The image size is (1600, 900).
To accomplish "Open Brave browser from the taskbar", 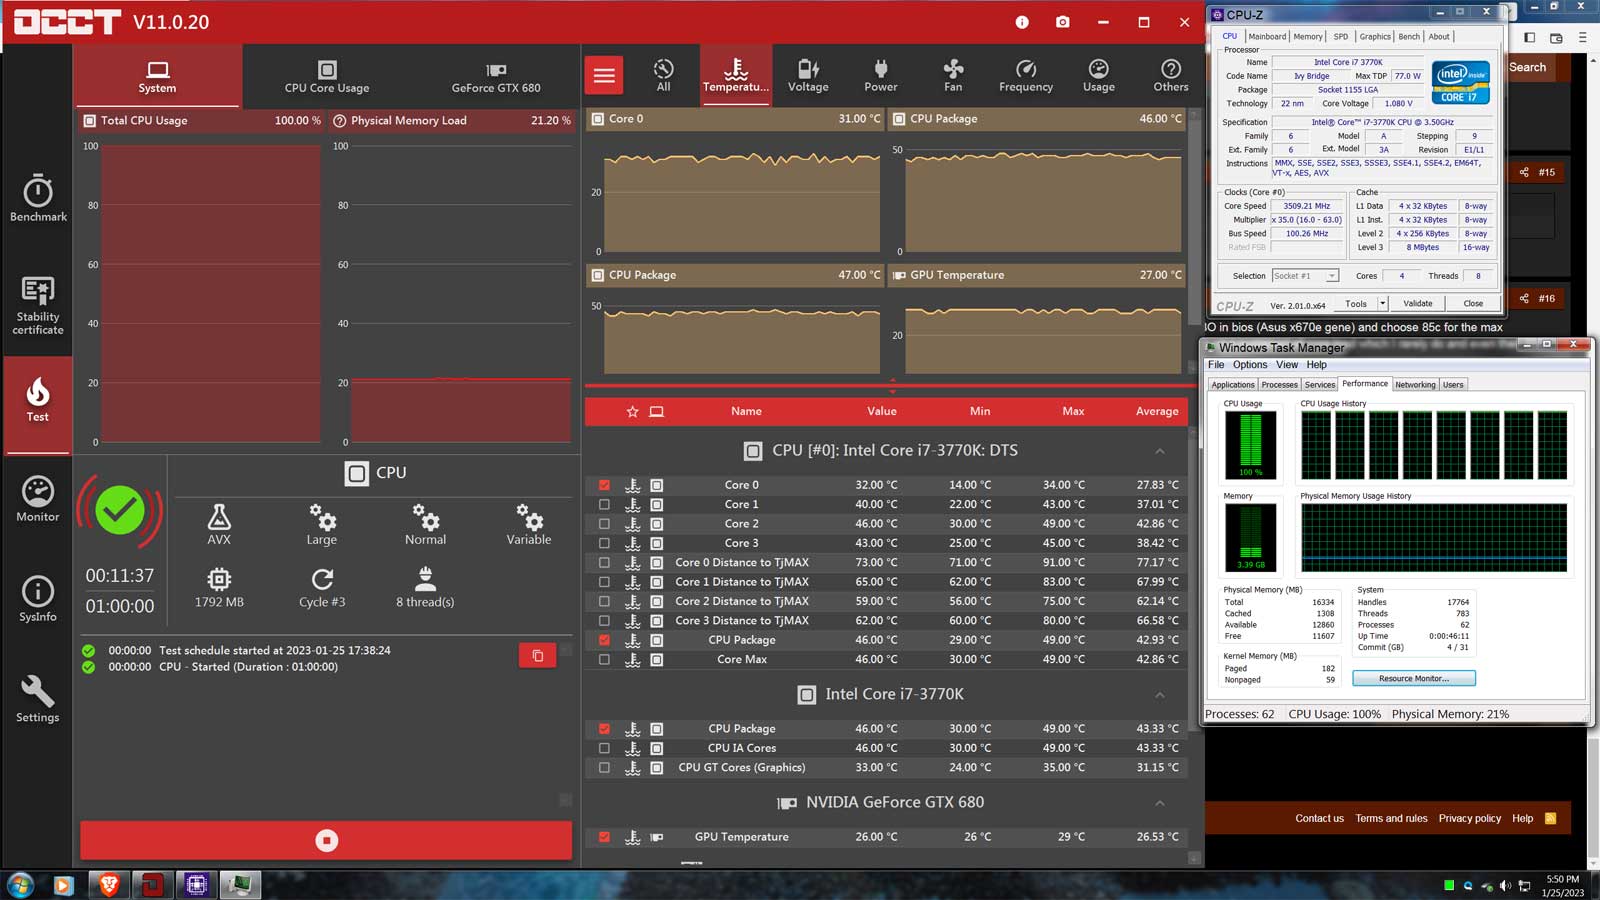I will [x=109, y=885].
